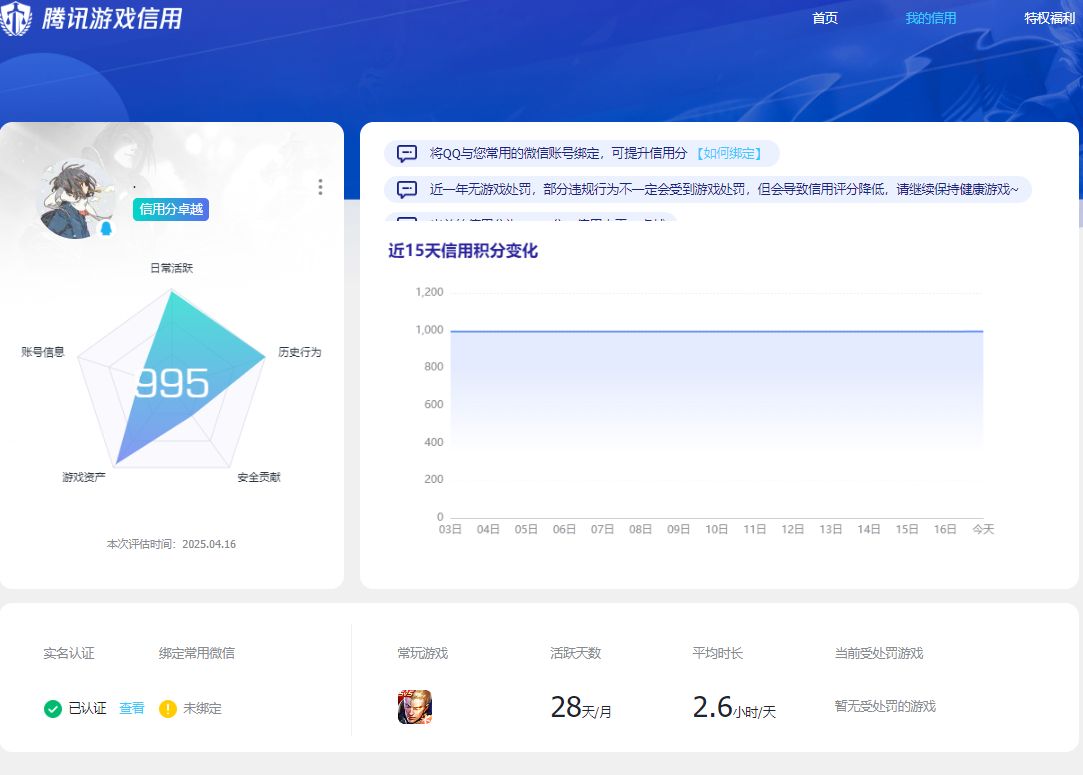
Task: Click the 近一年无游戏处罚 notice message
Action: [x=724, y=189]
